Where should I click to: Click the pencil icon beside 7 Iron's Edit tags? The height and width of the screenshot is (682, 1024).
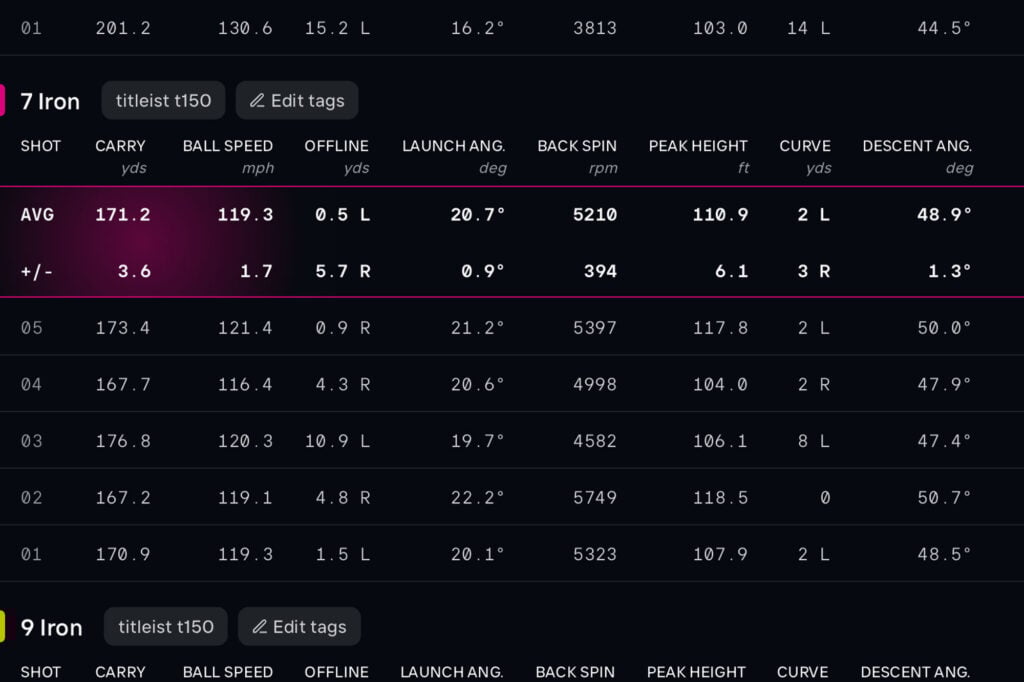coord(257,101)
